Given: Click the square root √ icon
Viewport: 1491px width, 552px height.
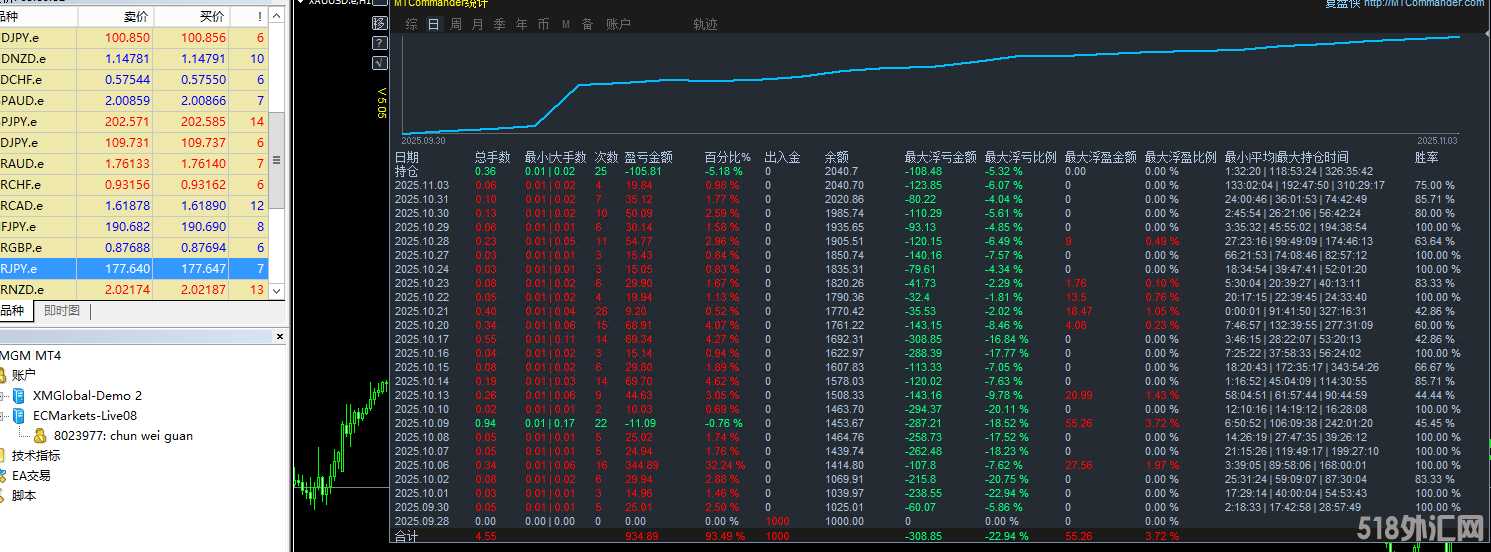Looking at the screenshot, I should 379,63.
